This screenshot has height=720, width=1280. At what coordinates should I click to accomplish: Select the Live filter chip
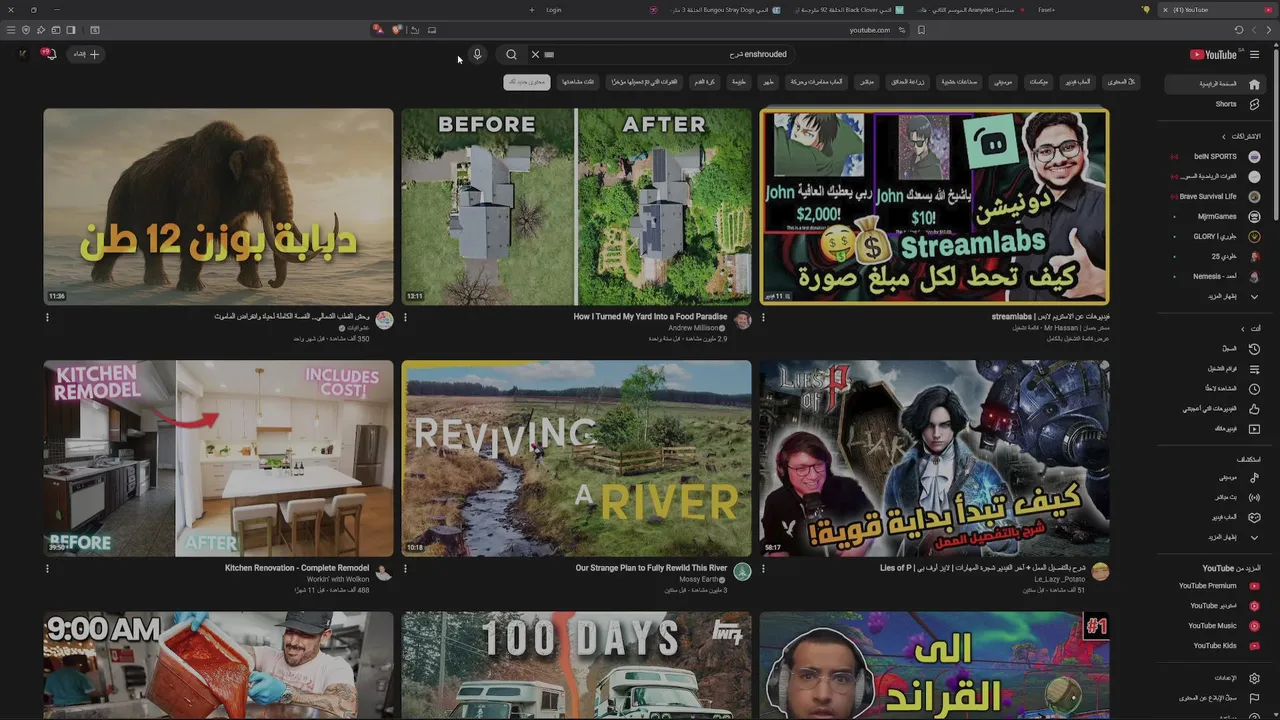867,82
